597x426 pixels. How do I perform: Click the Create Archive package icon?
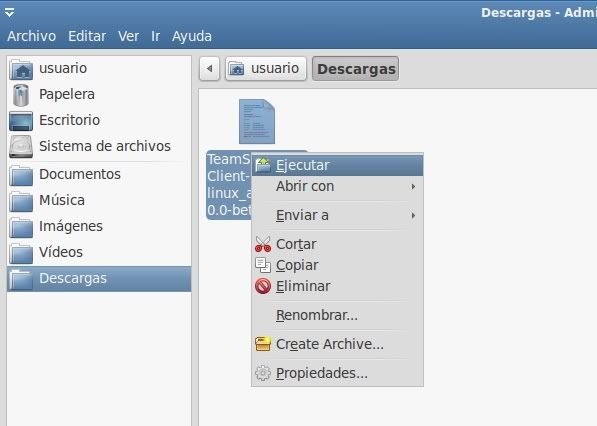[x=263, y=344]
